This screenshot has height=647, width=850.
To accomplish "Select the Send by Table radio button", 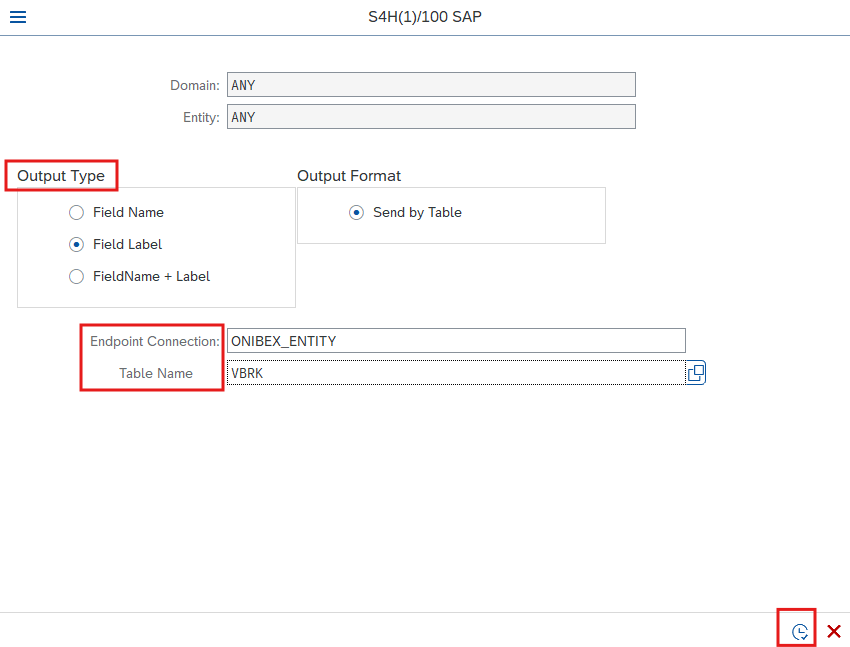I will pyautogui.click(x=356, y=212).
